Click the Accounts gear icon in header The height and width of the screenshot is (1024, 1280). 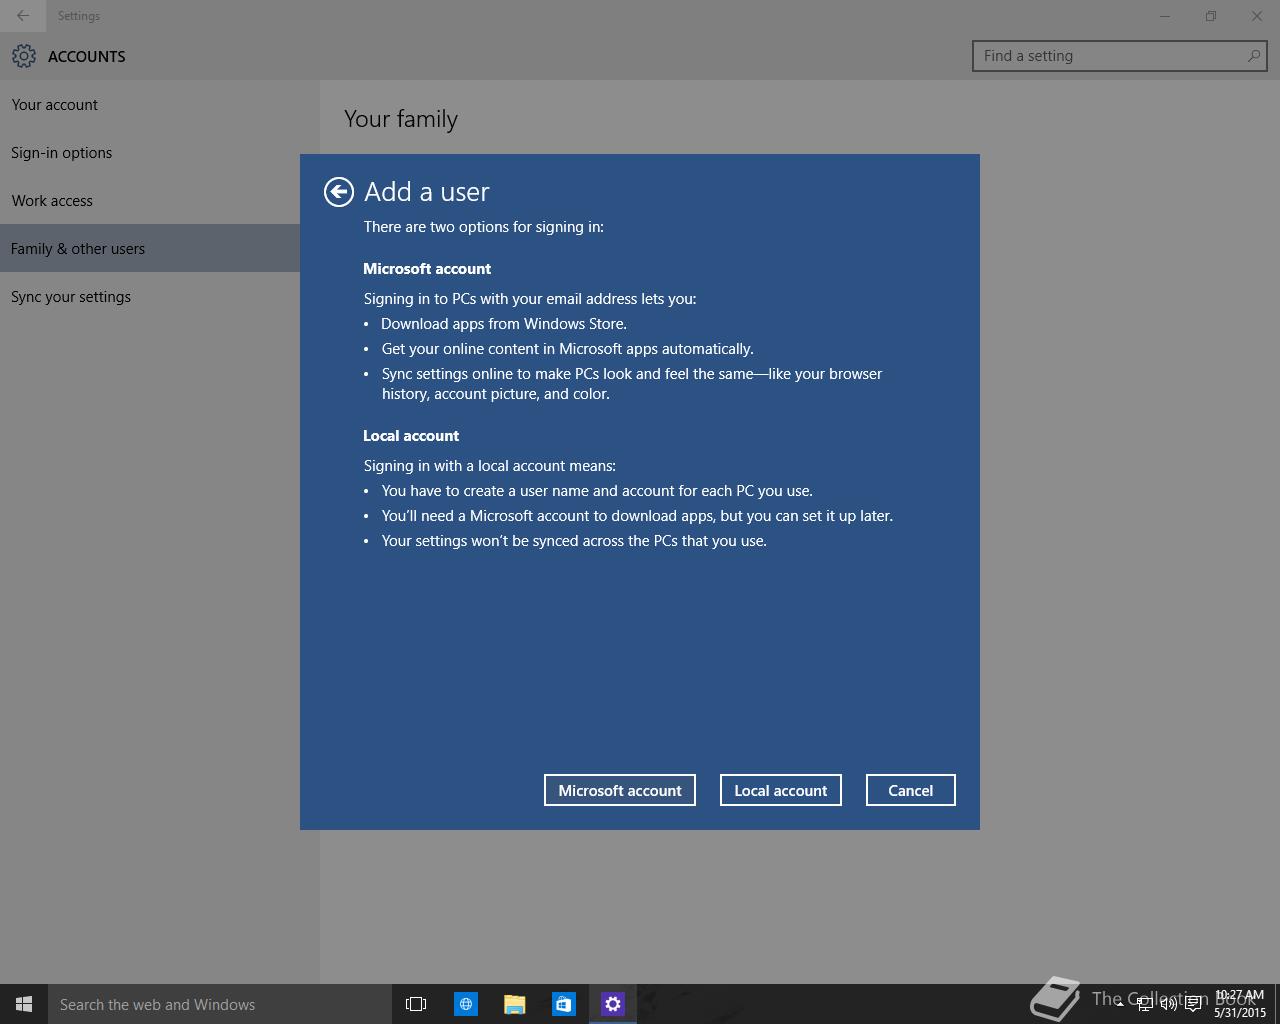coord(24,56)
